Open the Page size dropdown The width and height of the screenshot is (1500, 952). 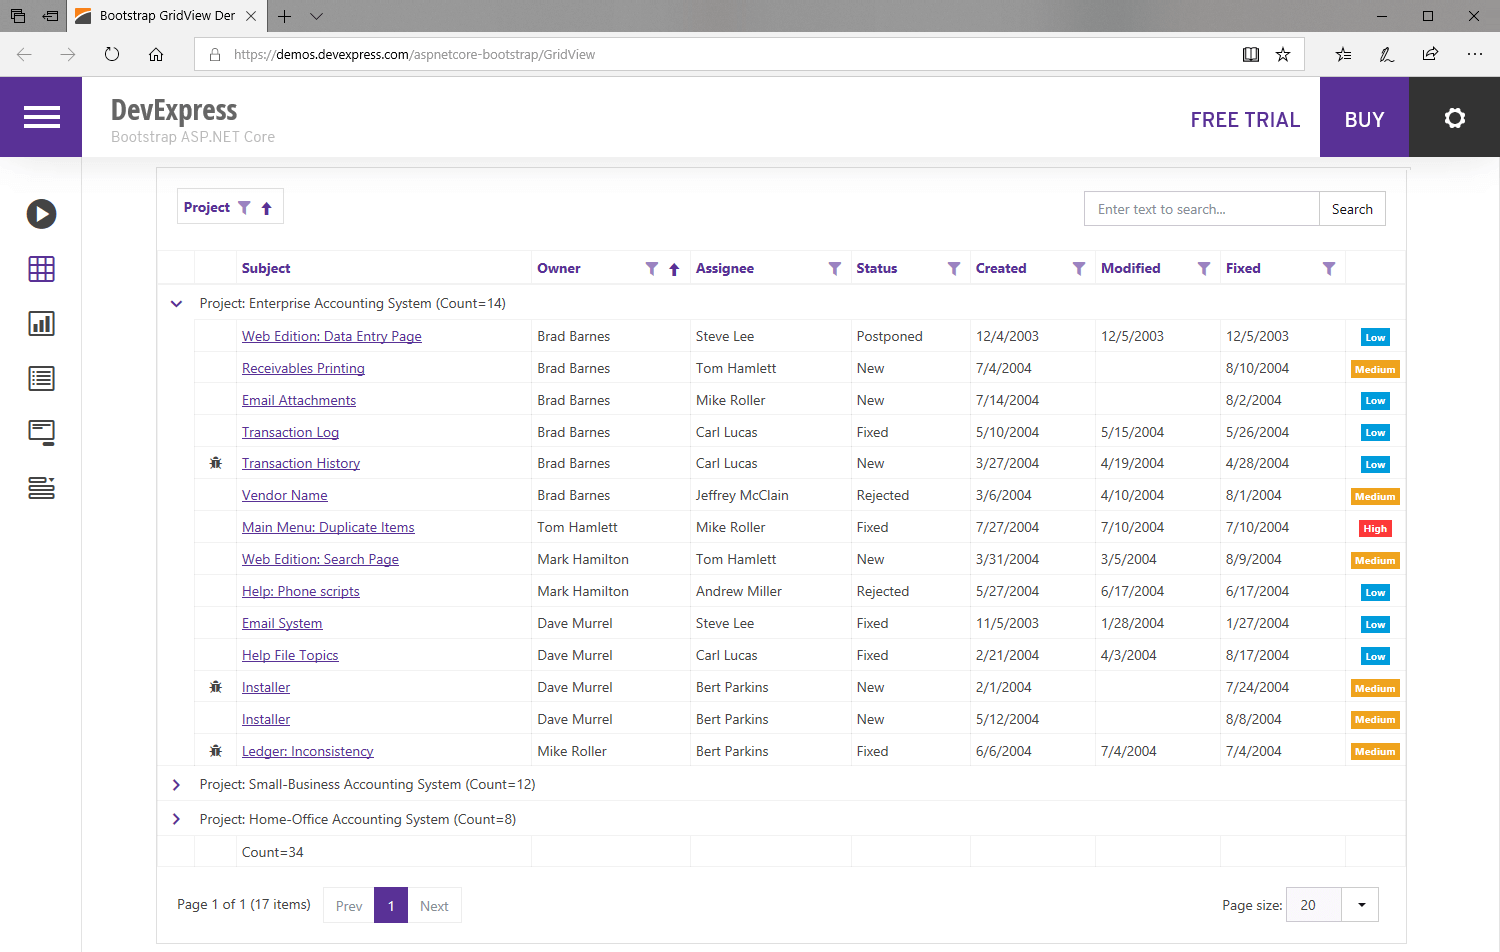[x=1361, y=905]
